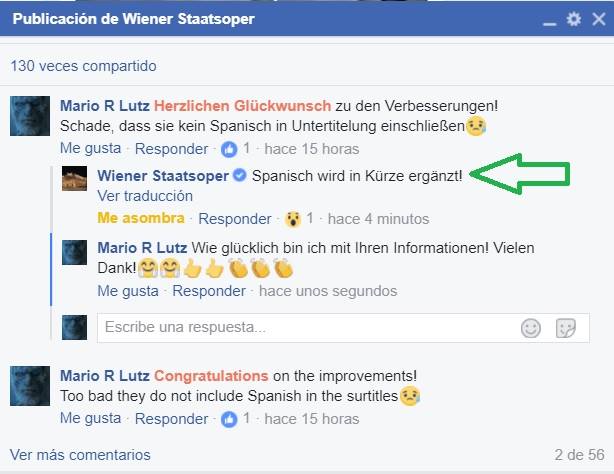Open the settings gear in header

pyautogui.click(x=574, y=19)
